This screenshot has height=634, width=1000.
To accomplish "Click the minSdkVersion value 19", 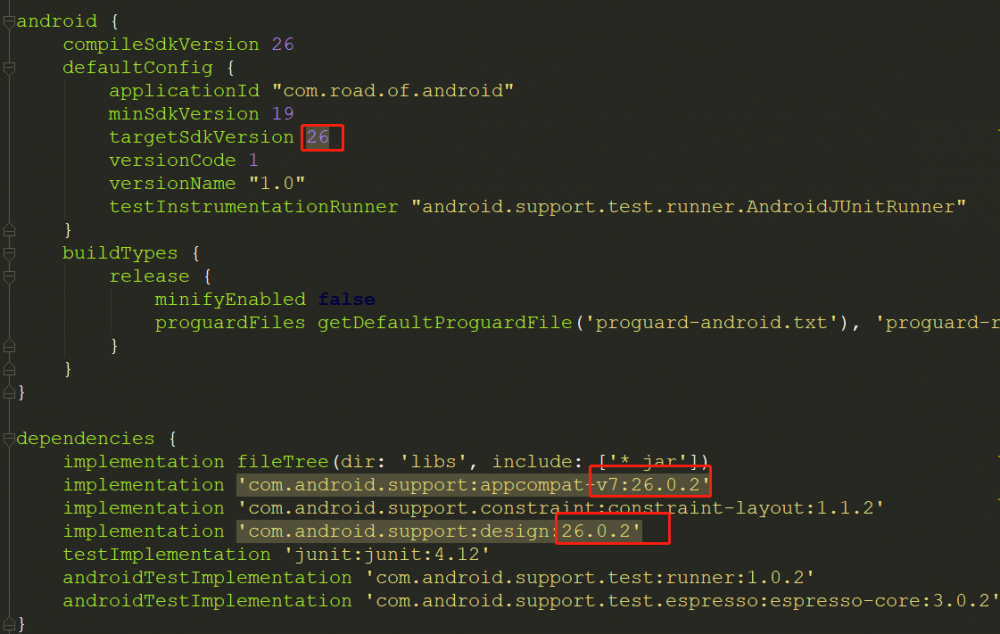I will pos(281,113).
